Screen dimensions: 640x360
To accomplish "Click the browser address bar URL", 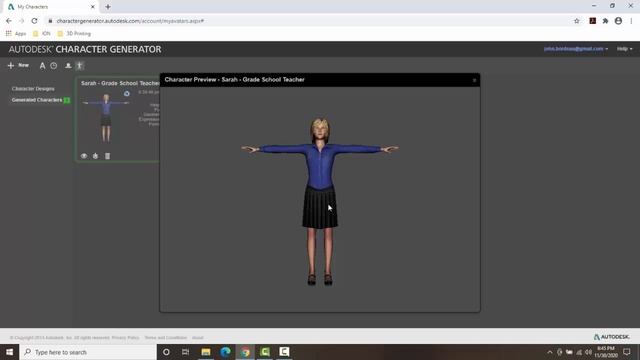I will pos(130,21).
